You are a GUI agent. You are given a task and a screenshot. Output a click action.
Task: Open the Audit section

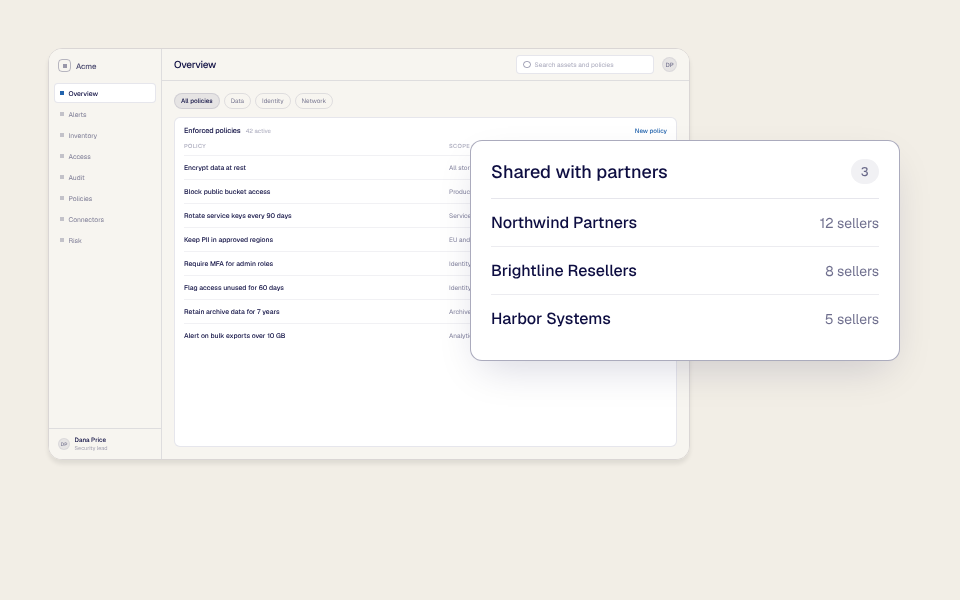105,178
